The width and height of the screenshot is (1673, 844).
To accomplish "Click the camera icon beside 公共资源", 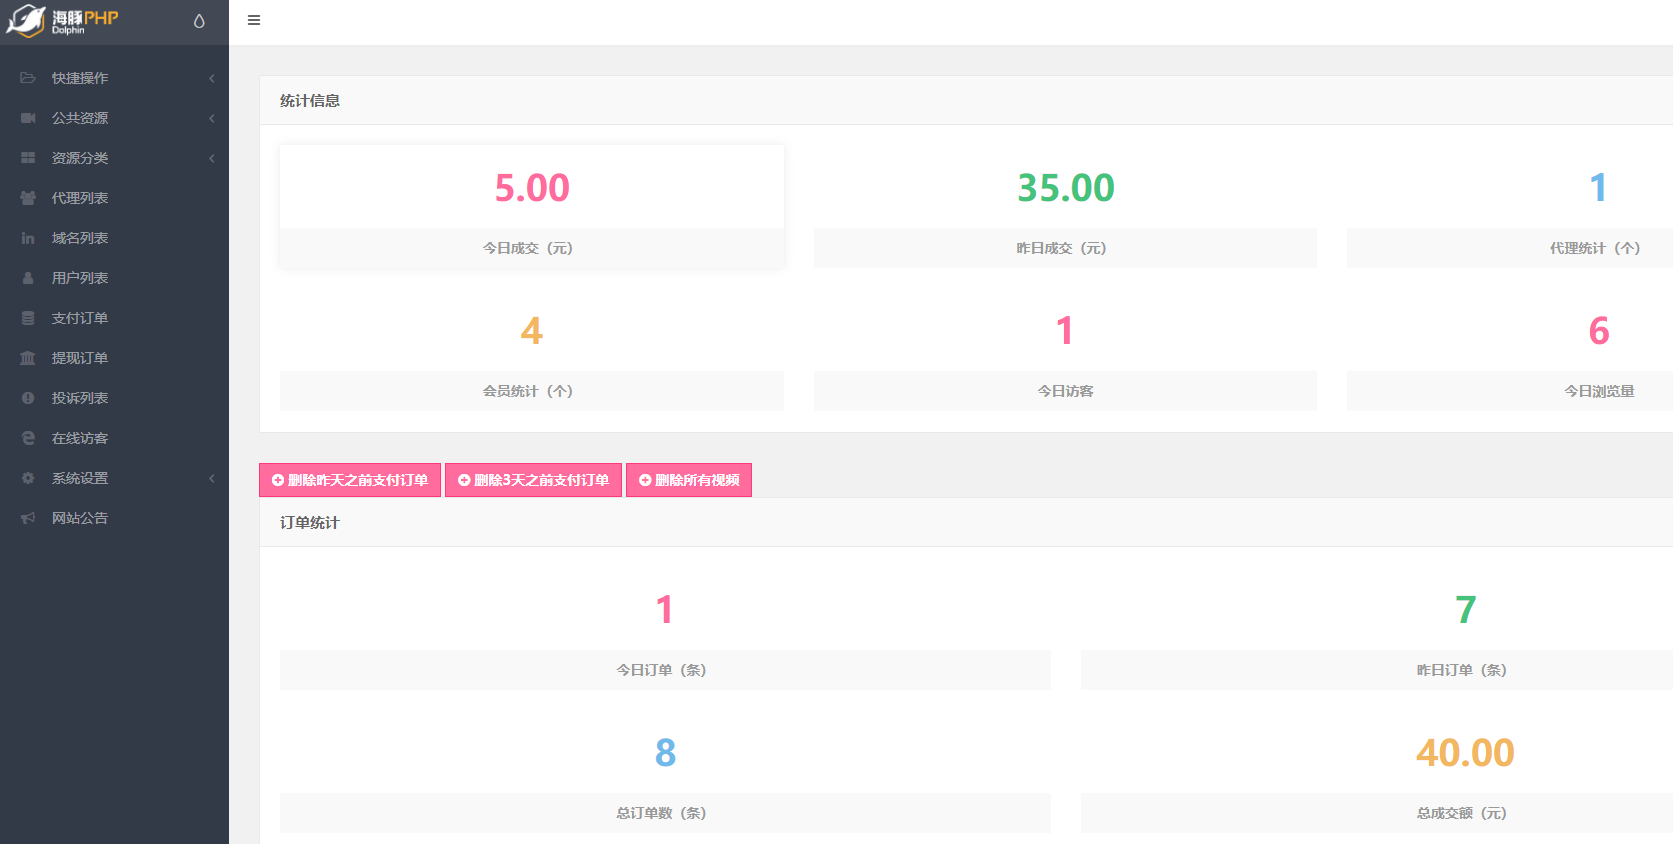I will coord(28,118).
